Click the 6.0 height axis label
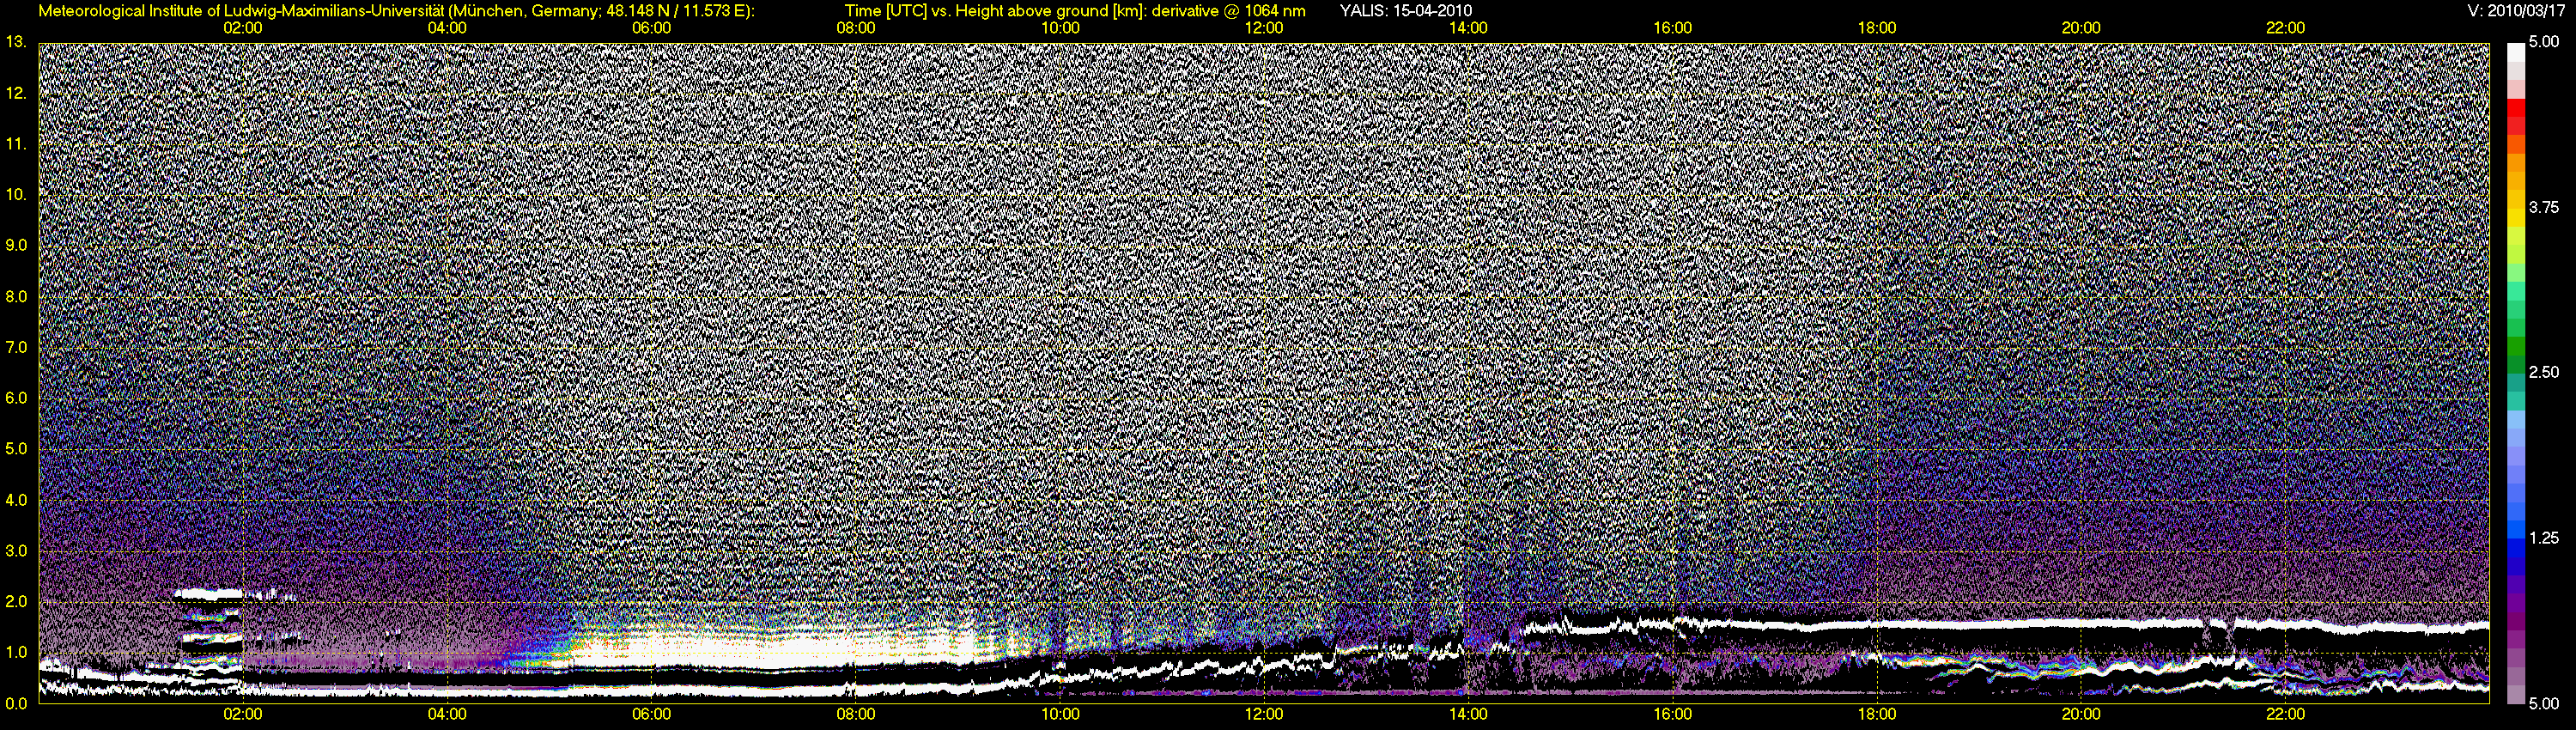This screenshot has height=730, width=2576. 16,398
